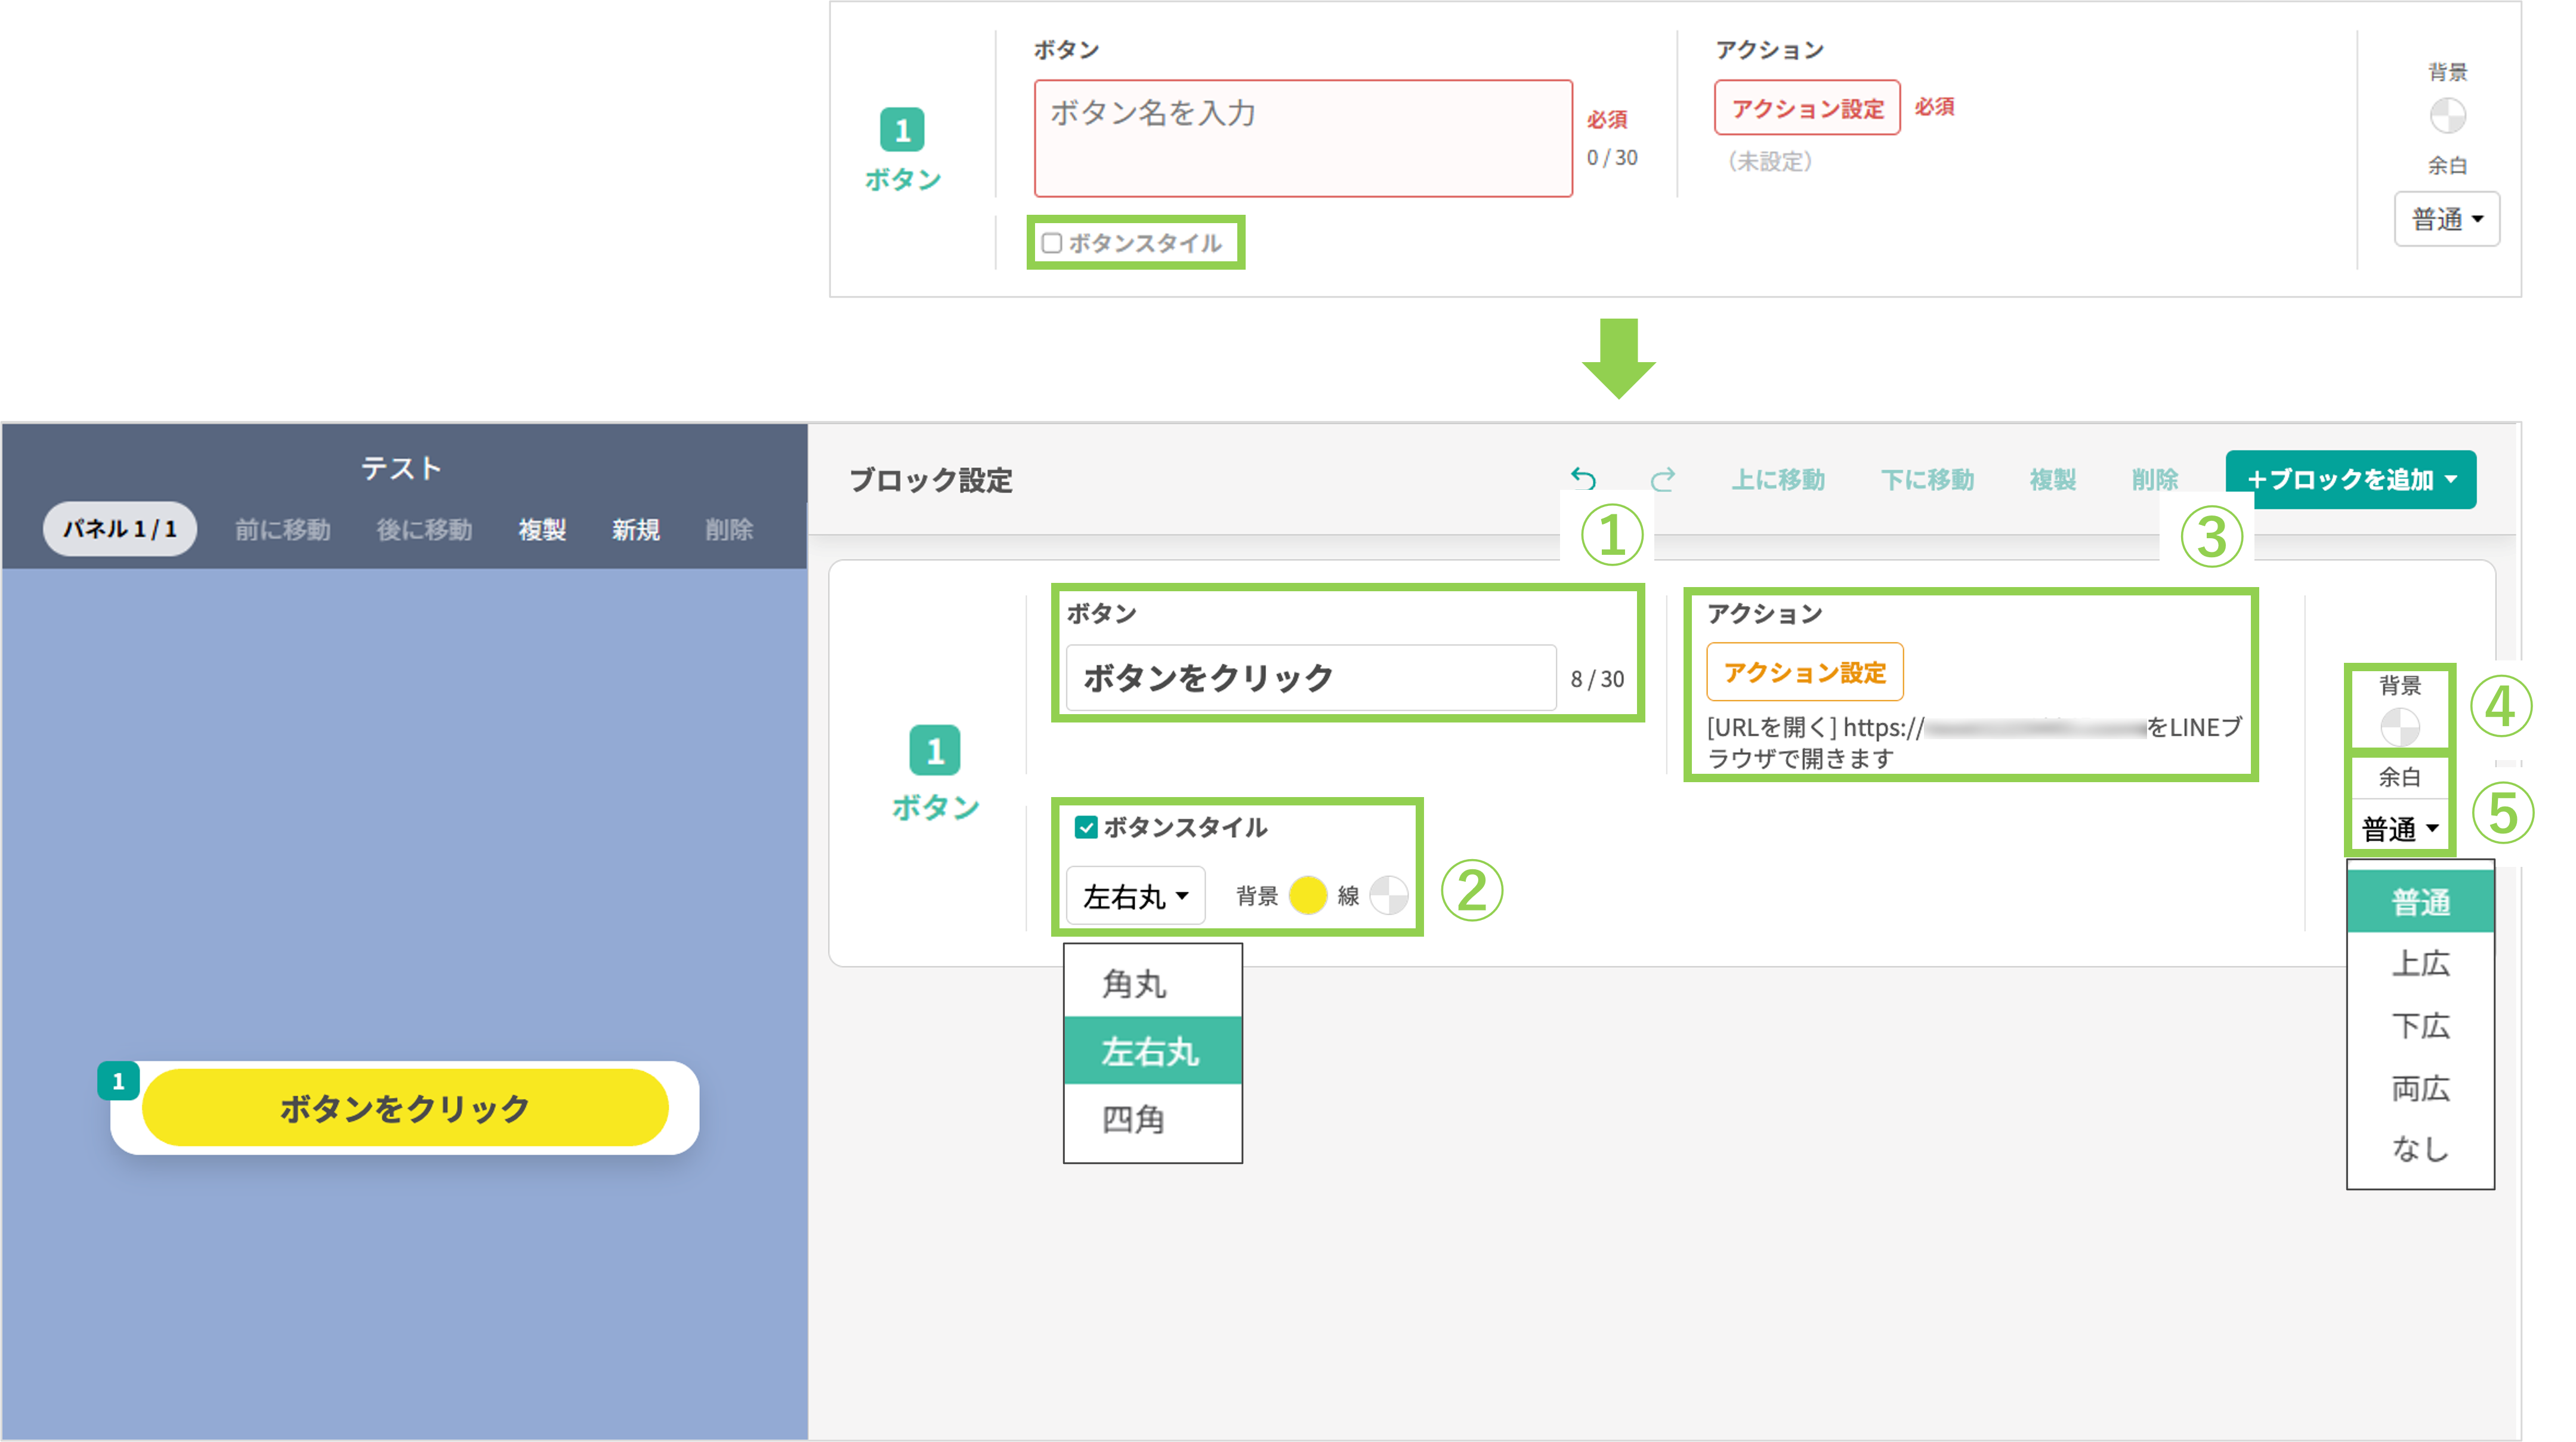Image resolution: width=2576 pixels, height=1442 pixels.
Task: Click the ボタンをクリック text input
Action: pyautogui.click(x=1310, y=678)
